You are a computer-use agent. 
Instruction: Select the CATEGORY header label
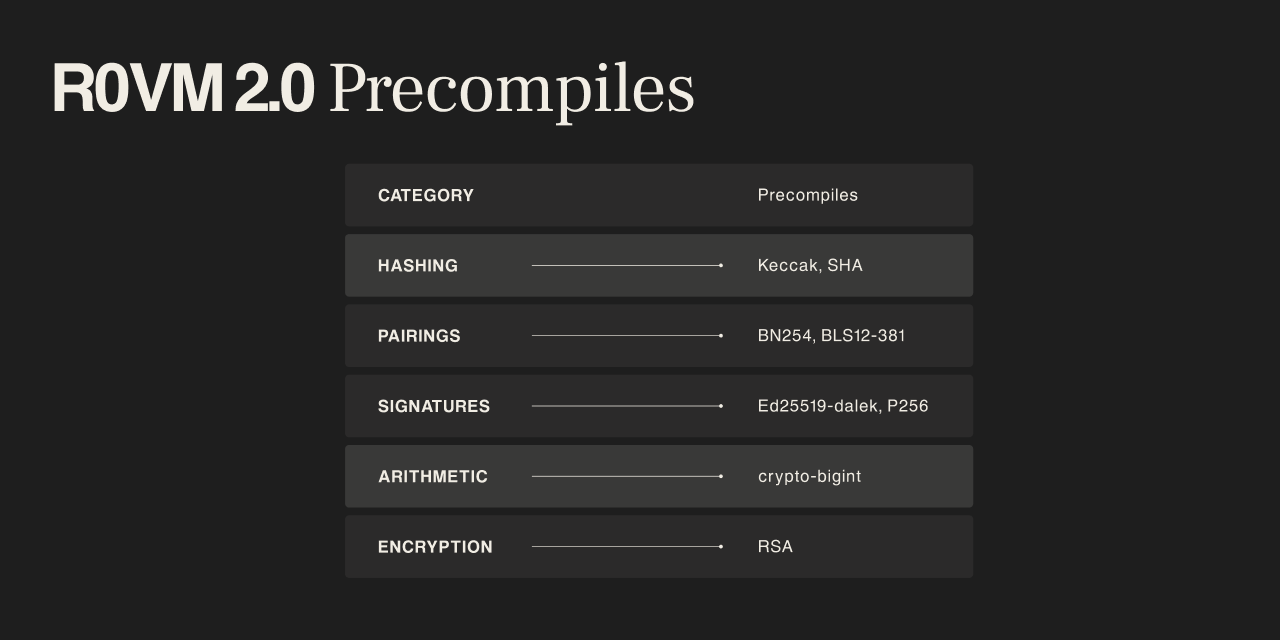click(x=426, y=195)
